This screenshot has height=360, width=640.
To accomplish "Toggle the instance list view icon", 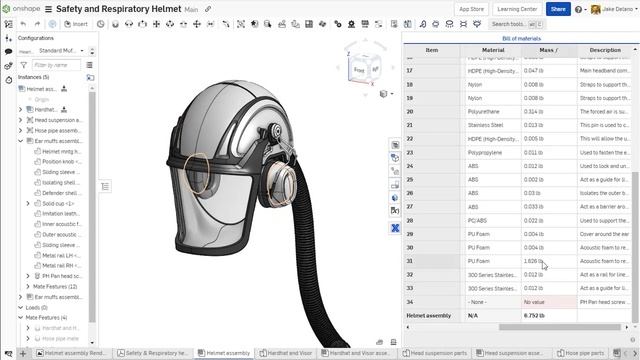I will [89, 65].
